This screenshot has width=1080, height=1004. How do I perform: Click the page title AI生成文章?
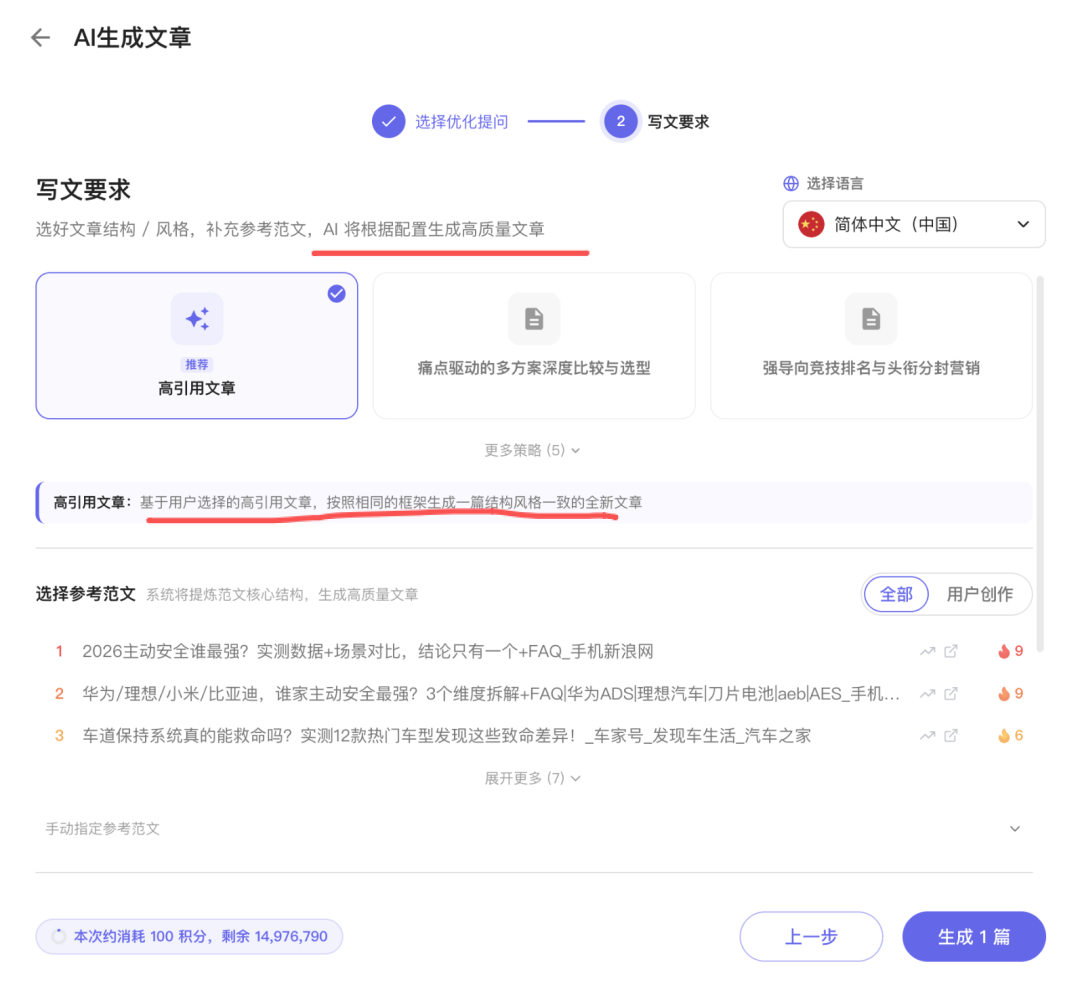[132, 37]
